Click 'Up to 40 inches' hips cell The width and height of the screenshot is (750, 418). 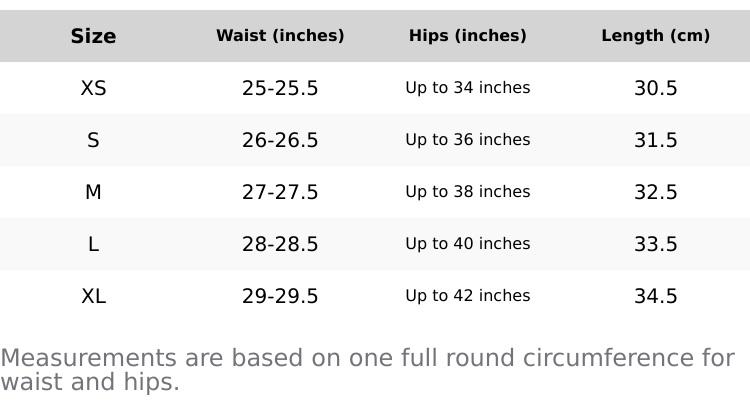coord(468,244)
